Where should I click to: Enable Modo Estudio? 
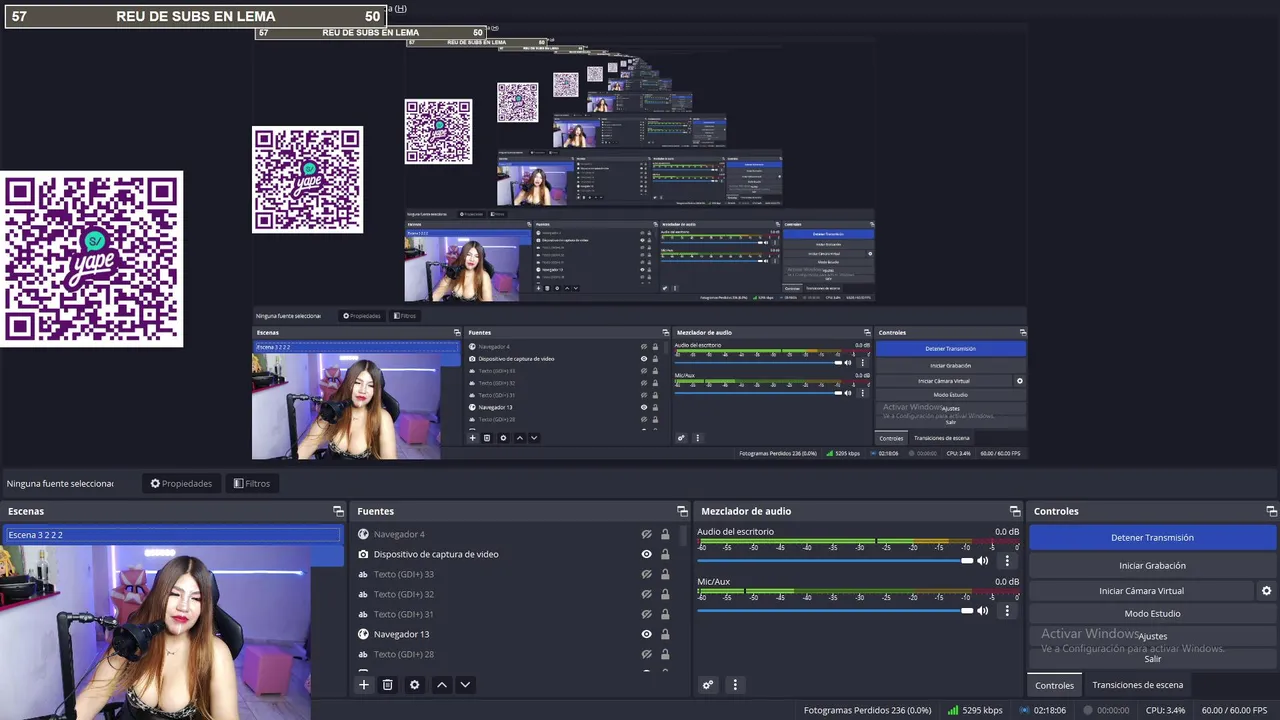pos(1152,614)
